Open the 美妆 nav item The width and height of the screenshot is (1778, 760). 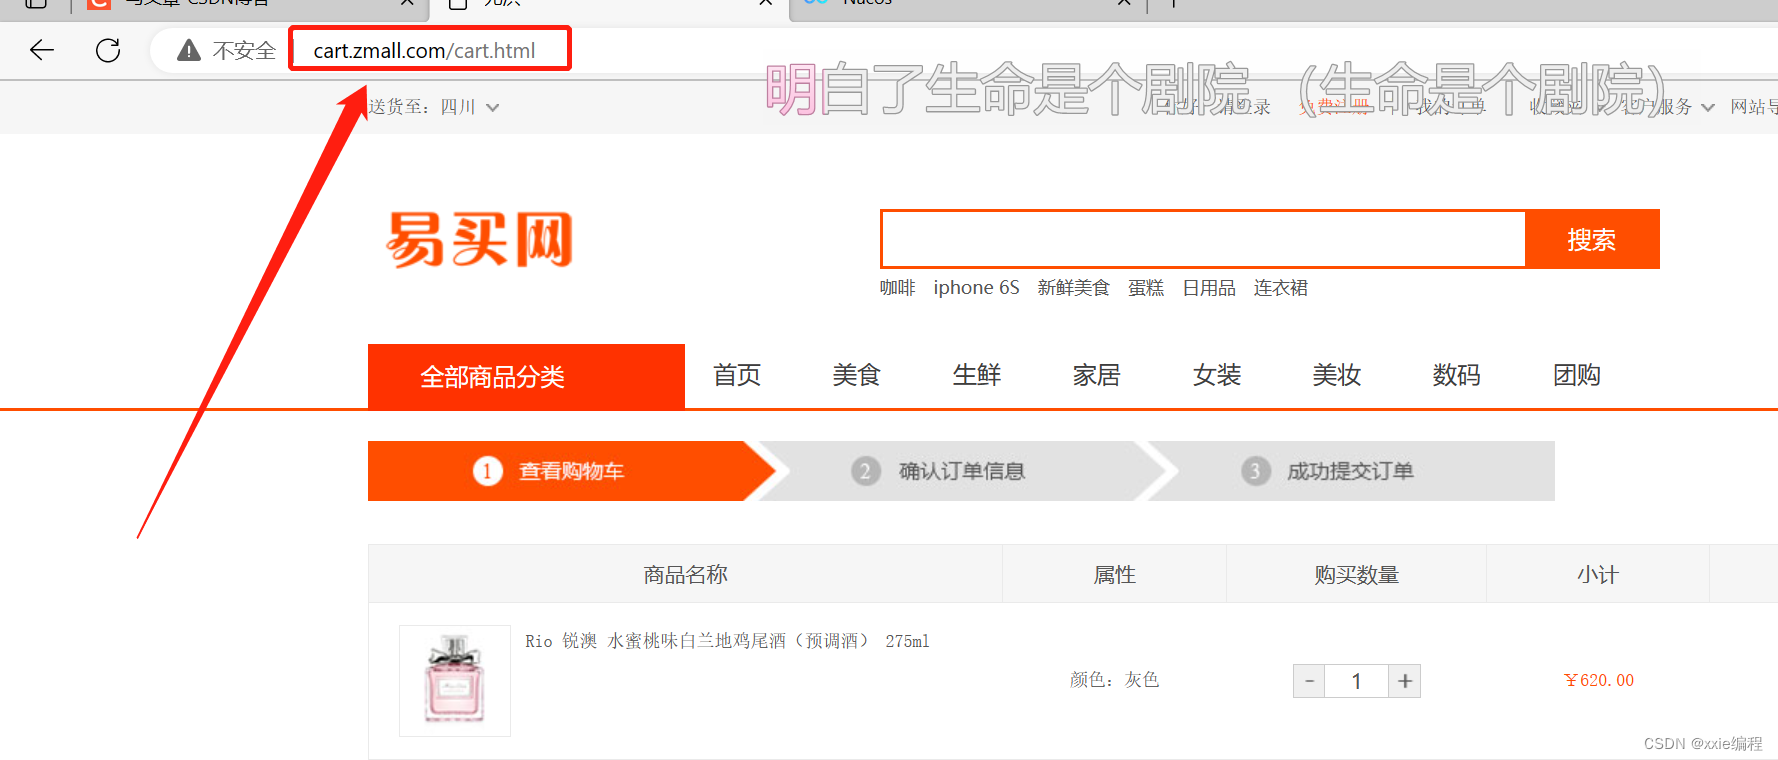pyautogui.click(x=1337, y=375)
